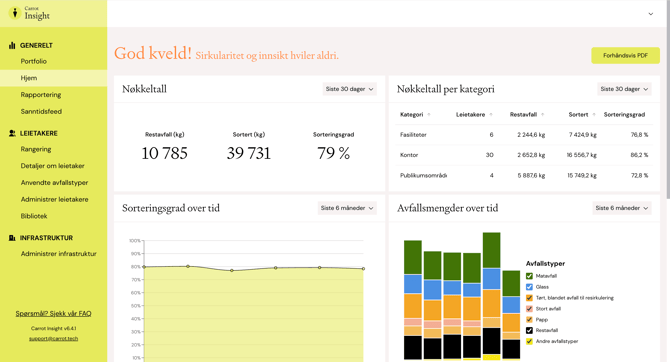Click the Carrot Insight logo icon
This screenshot has height=362, width=670.
[x=15, y=13]
